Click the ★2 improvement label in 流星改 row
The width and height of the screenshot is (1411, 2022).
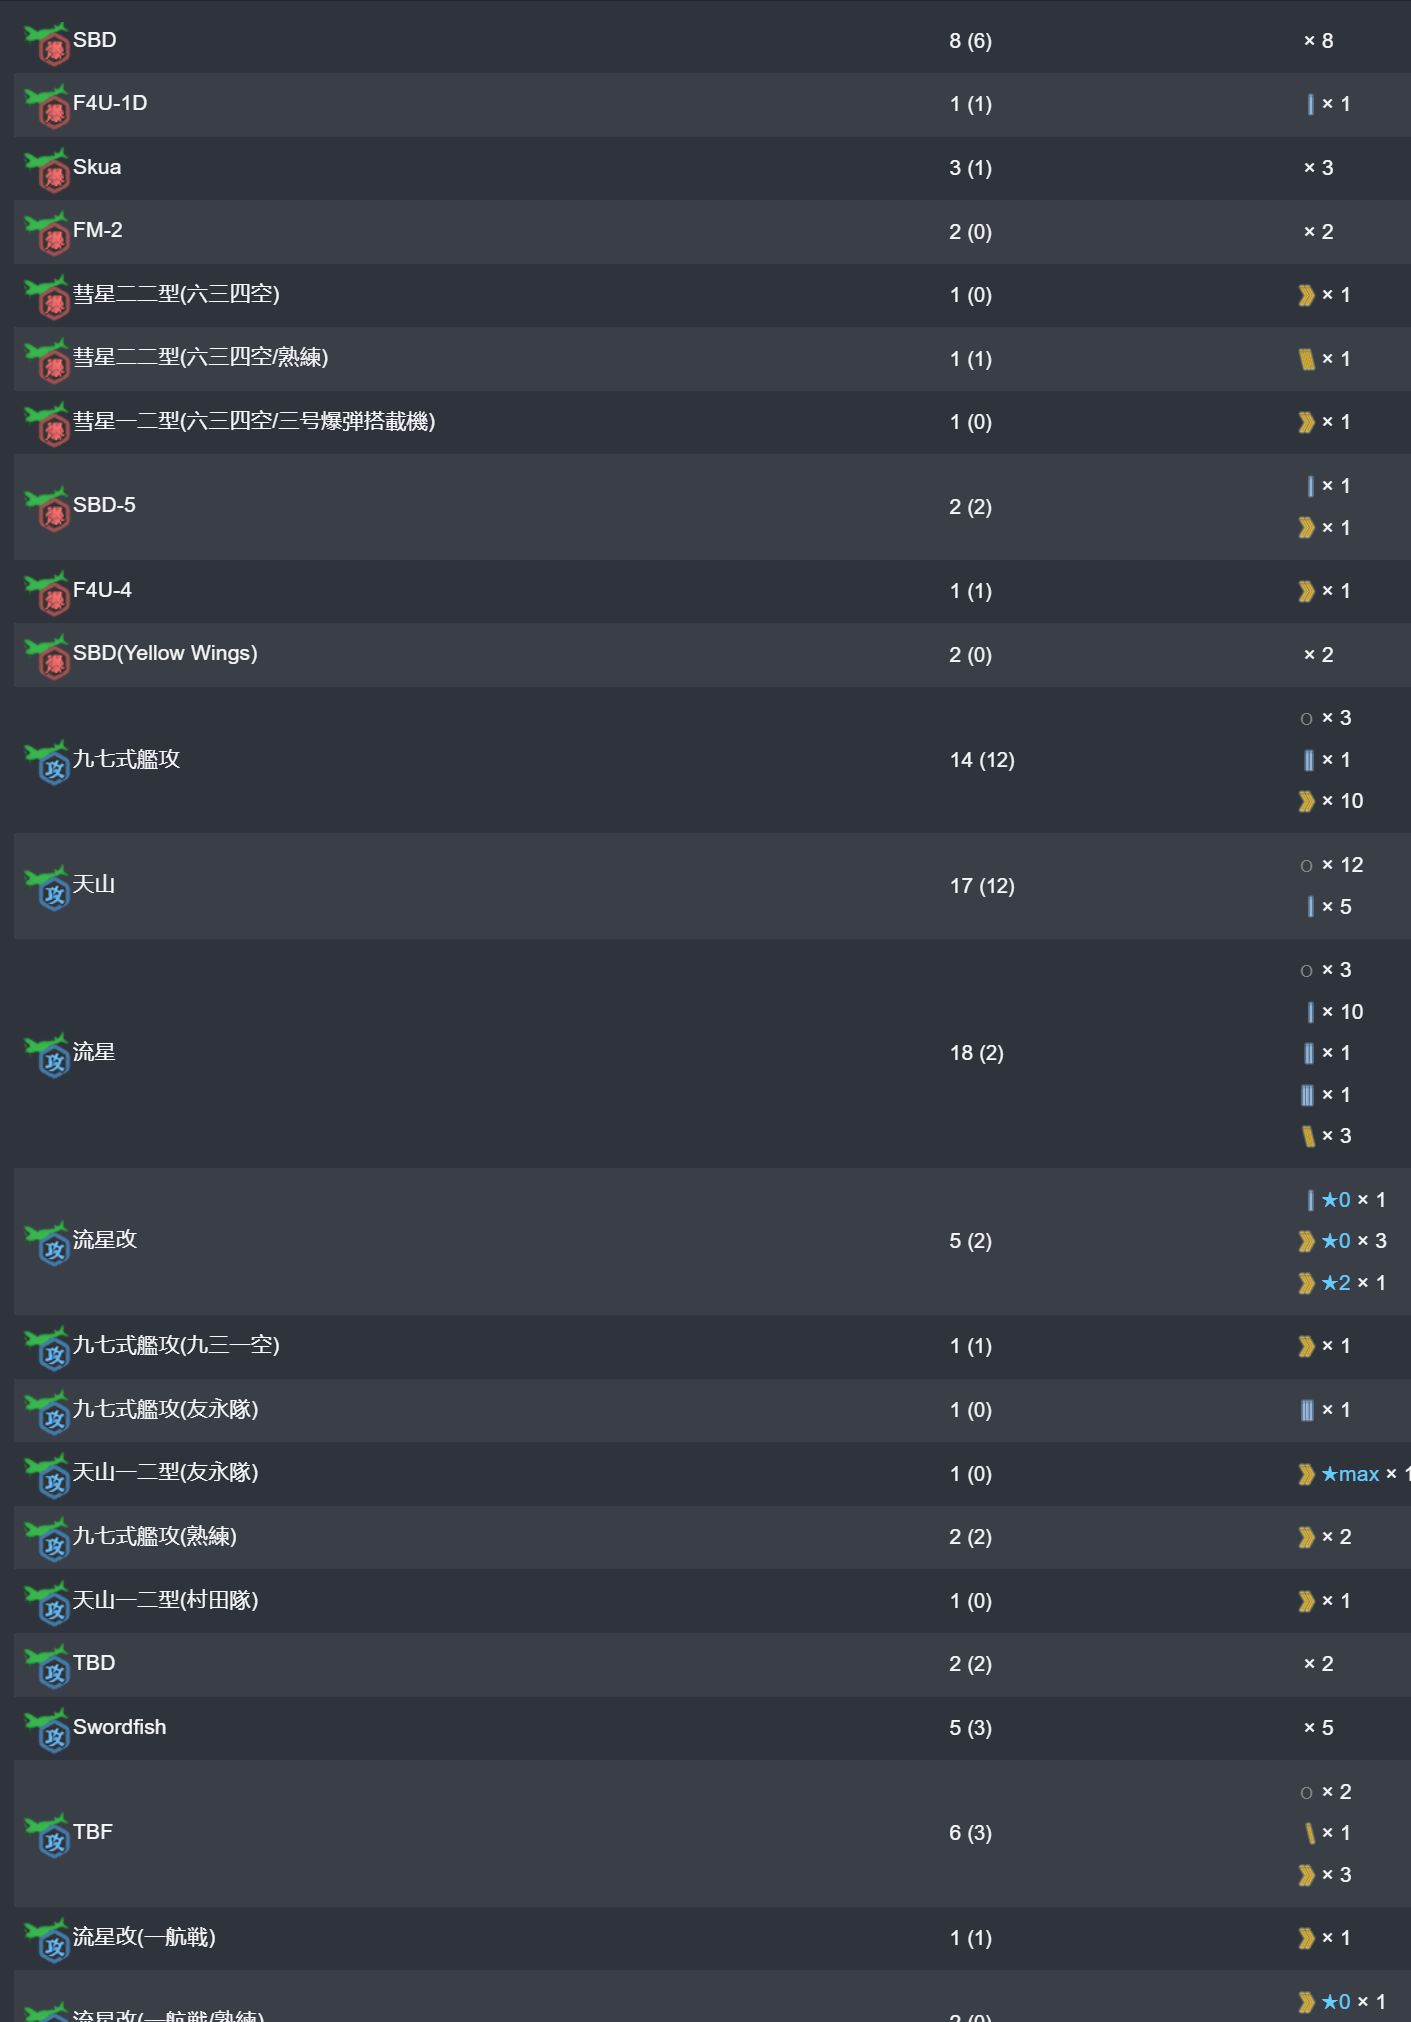tap(1336, 1283)
